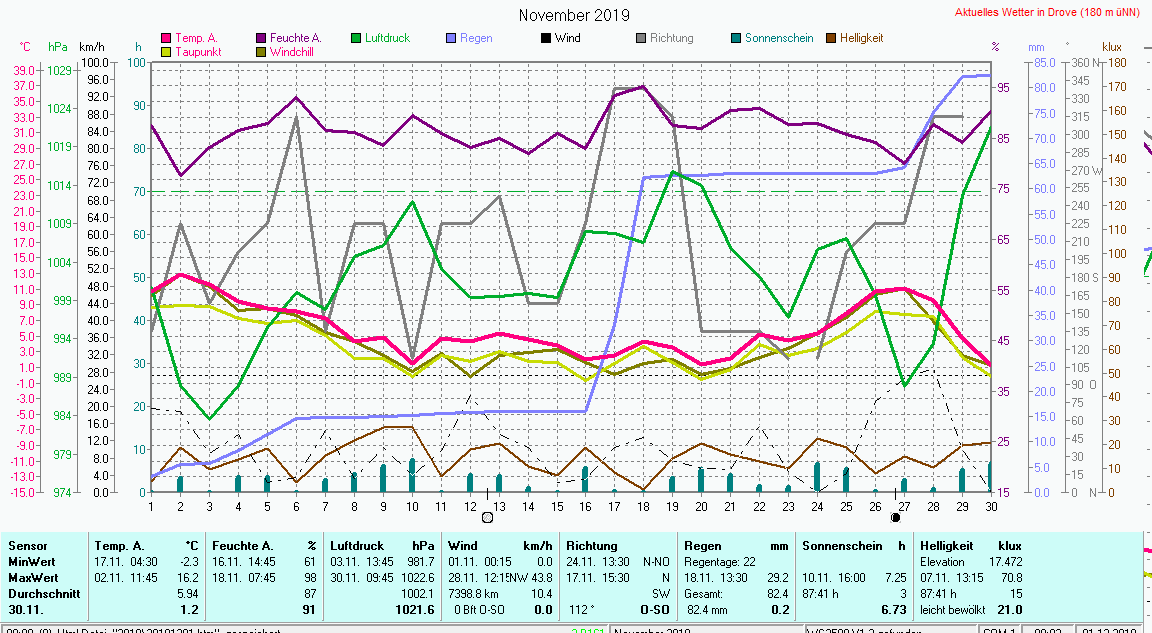
Task: Click the teal Sonnenschein legend square
Action: [x=735, y=39]
